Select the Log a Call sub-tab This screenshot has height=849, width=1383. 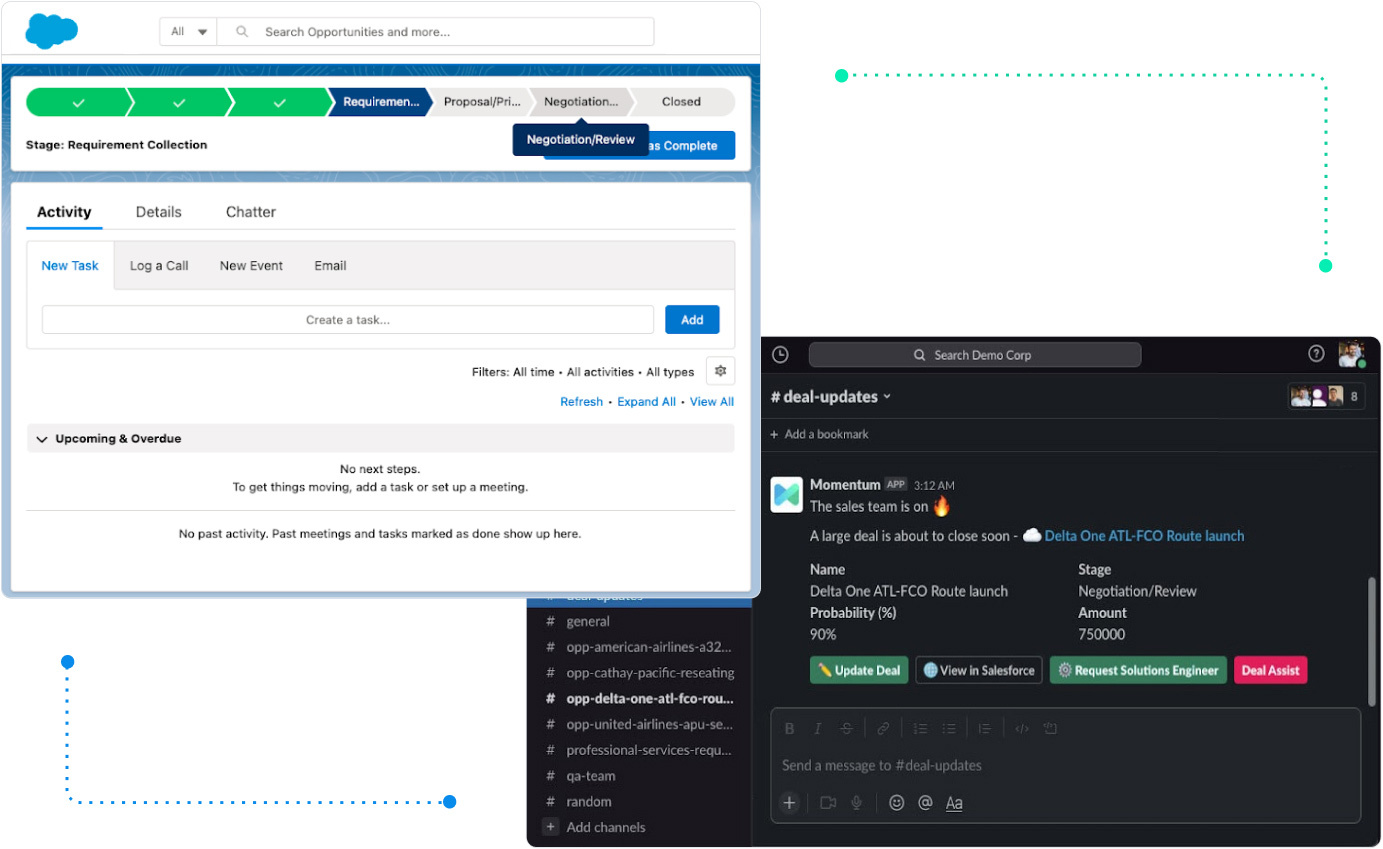tap(159, 265)
